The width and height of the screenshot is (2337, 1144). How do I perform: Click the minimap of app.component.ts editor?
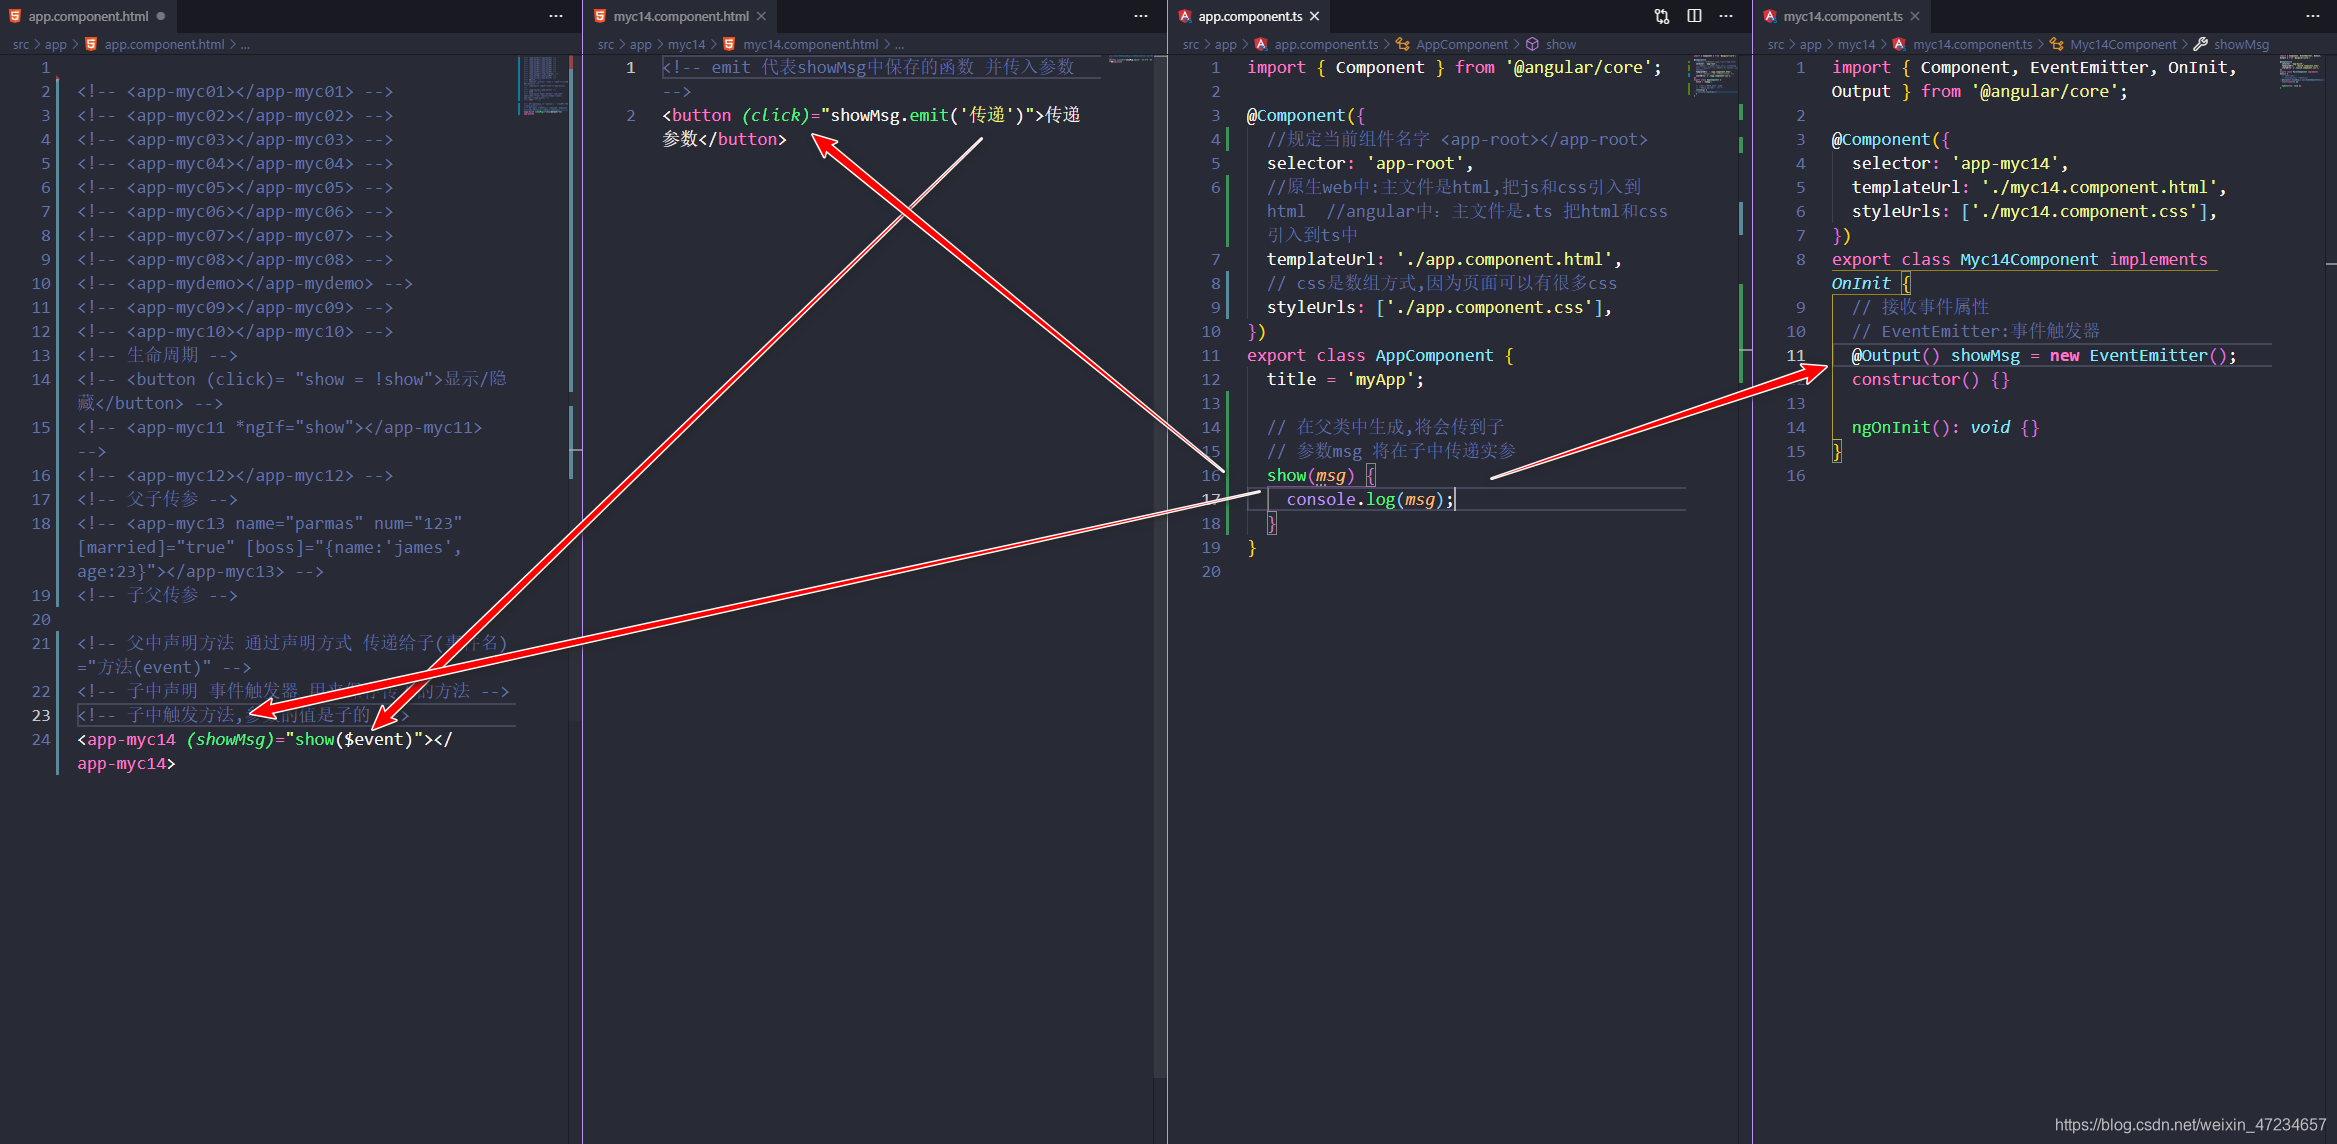click(x=1713, y=78)
